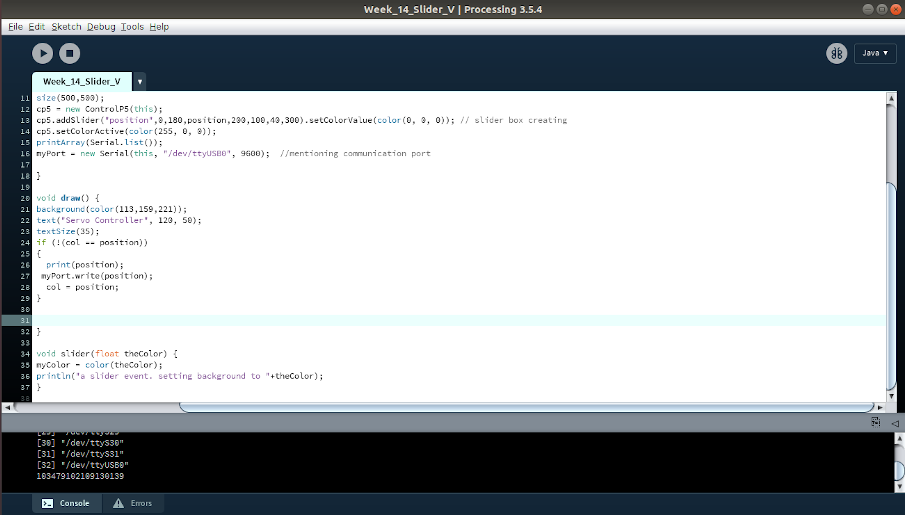This screenshot has width=905, height=515.
Task: Click console output '103479102109130139'
Action: click(80, 476)
